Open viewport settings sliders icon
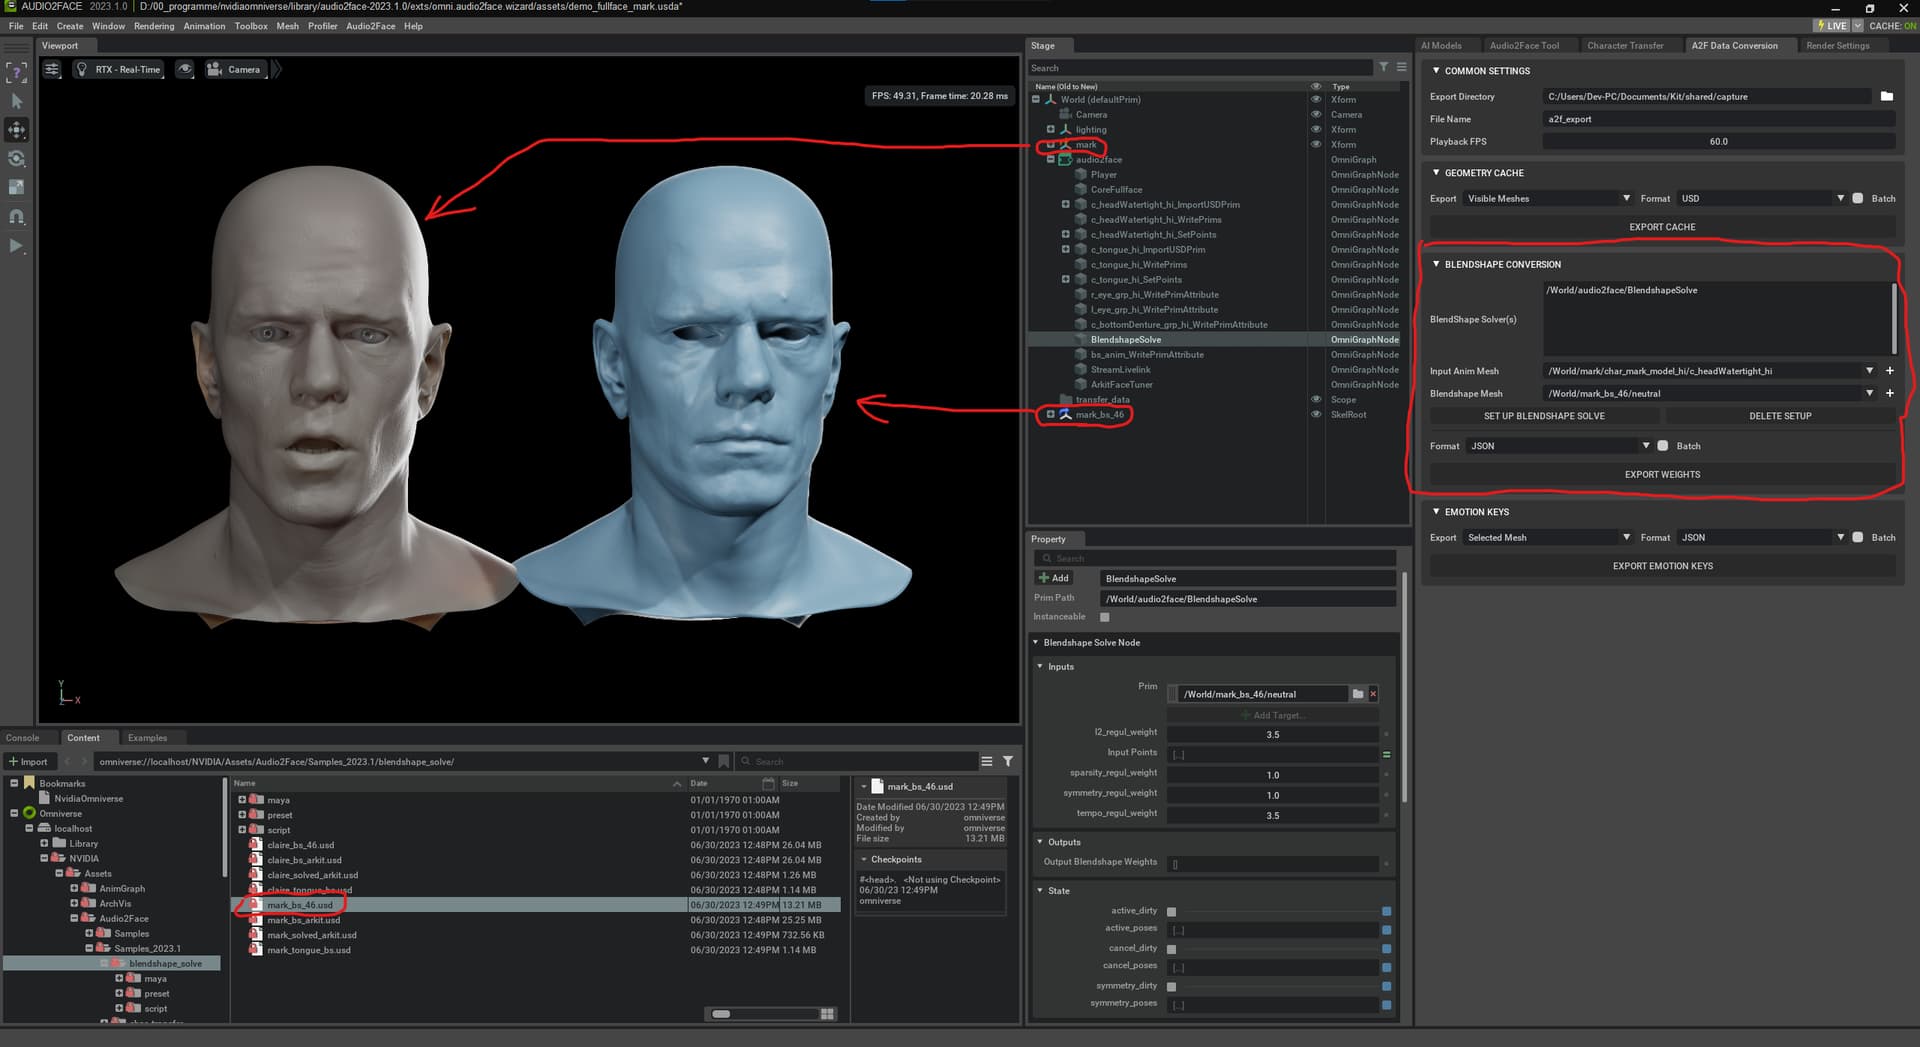The width and height of the screenshot is (1920, 1047). point(53,69)
